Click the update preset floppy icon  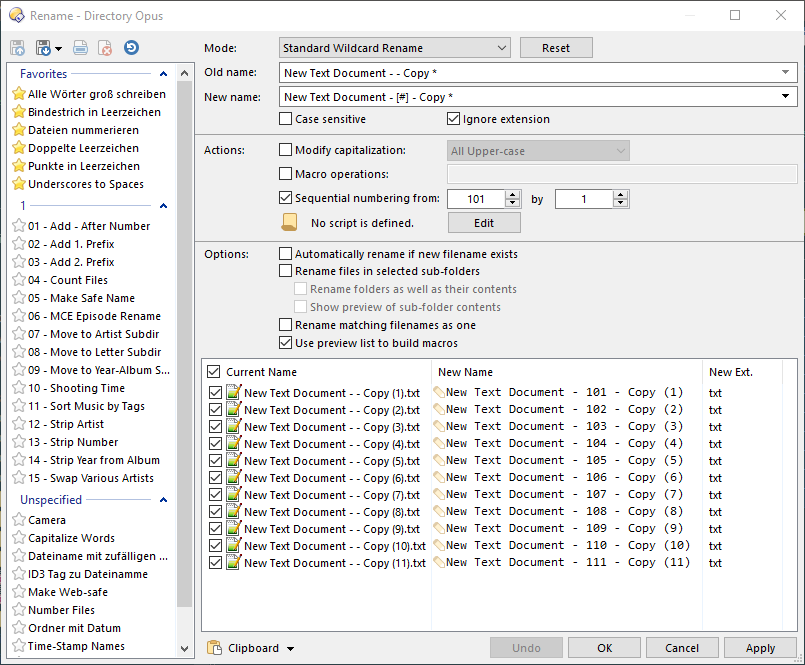pos(17,48)
